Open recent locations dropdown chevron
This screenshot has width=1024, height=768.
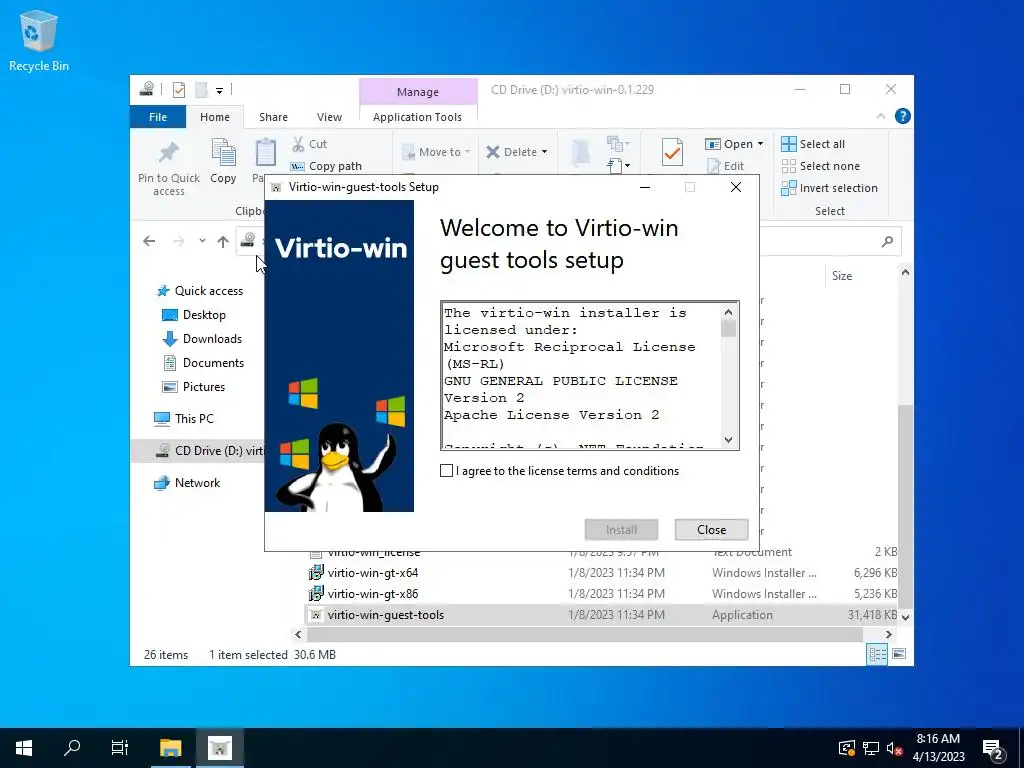tap(202, 241)
